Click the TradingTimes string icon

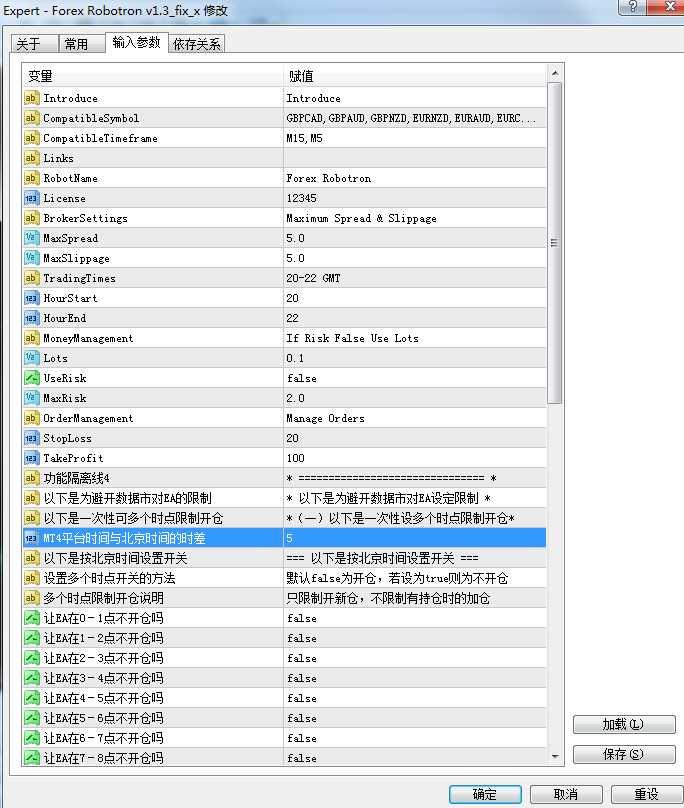point(31,278)
